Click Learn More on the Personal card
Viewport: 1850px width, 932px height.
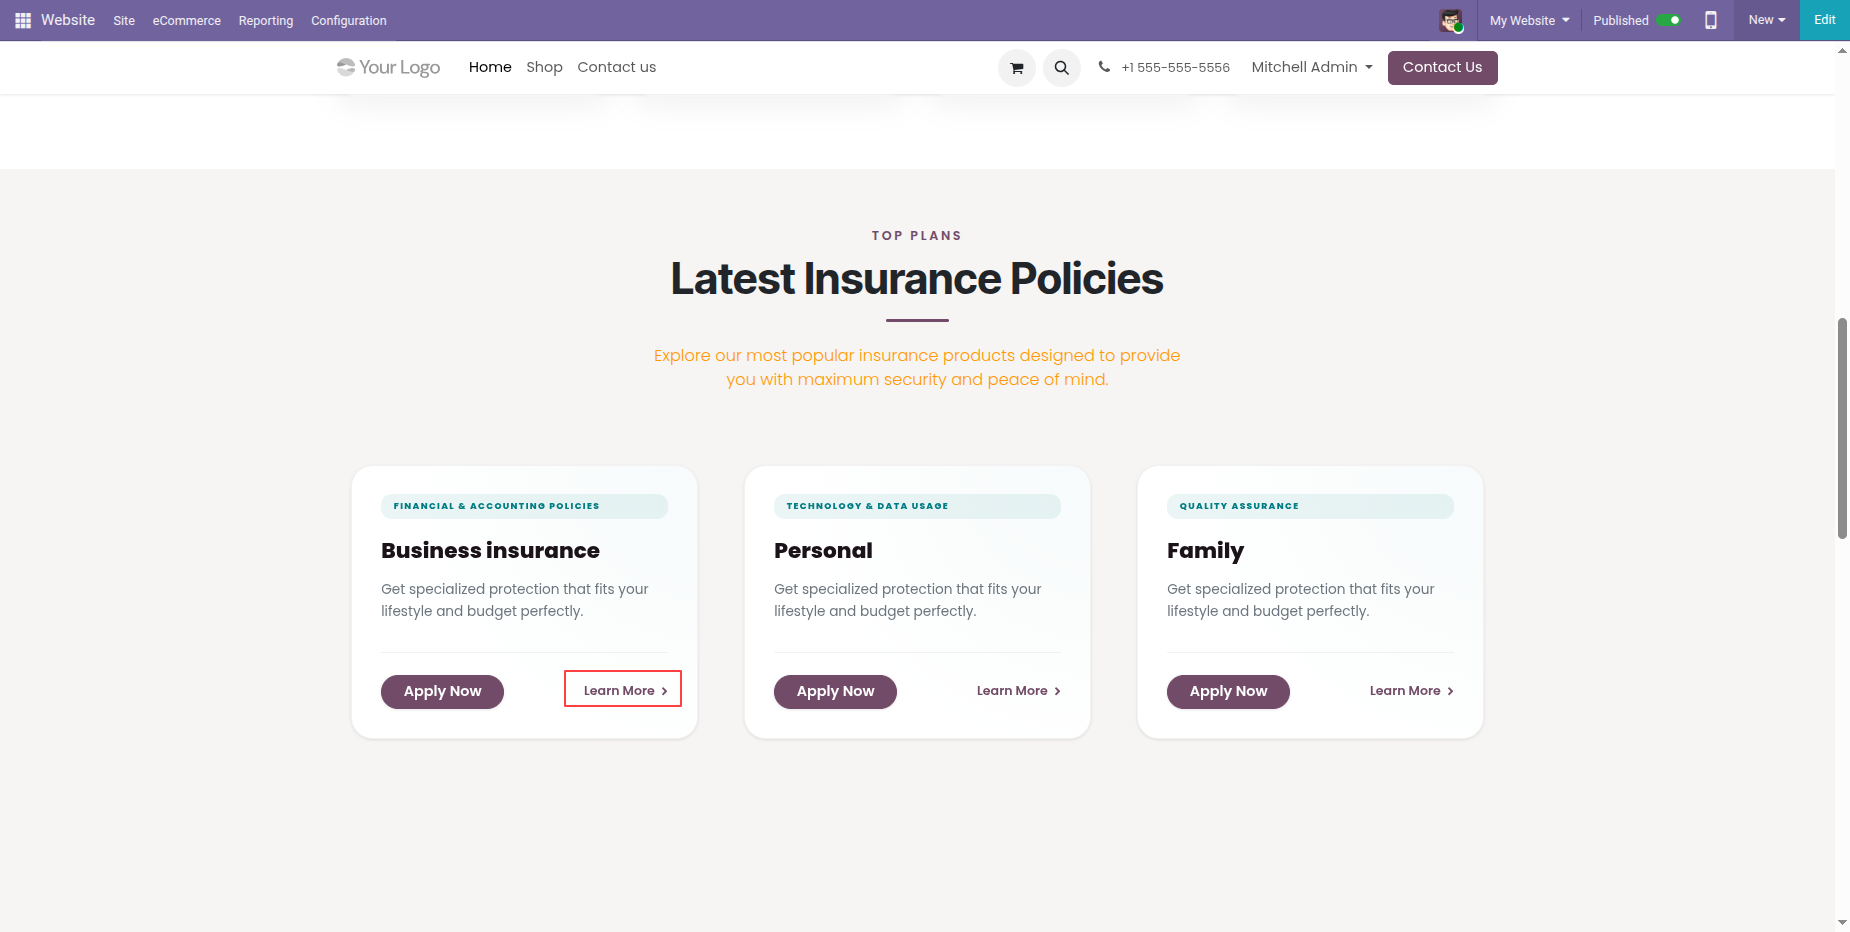pyautogui.click(x=1018, y=691)
